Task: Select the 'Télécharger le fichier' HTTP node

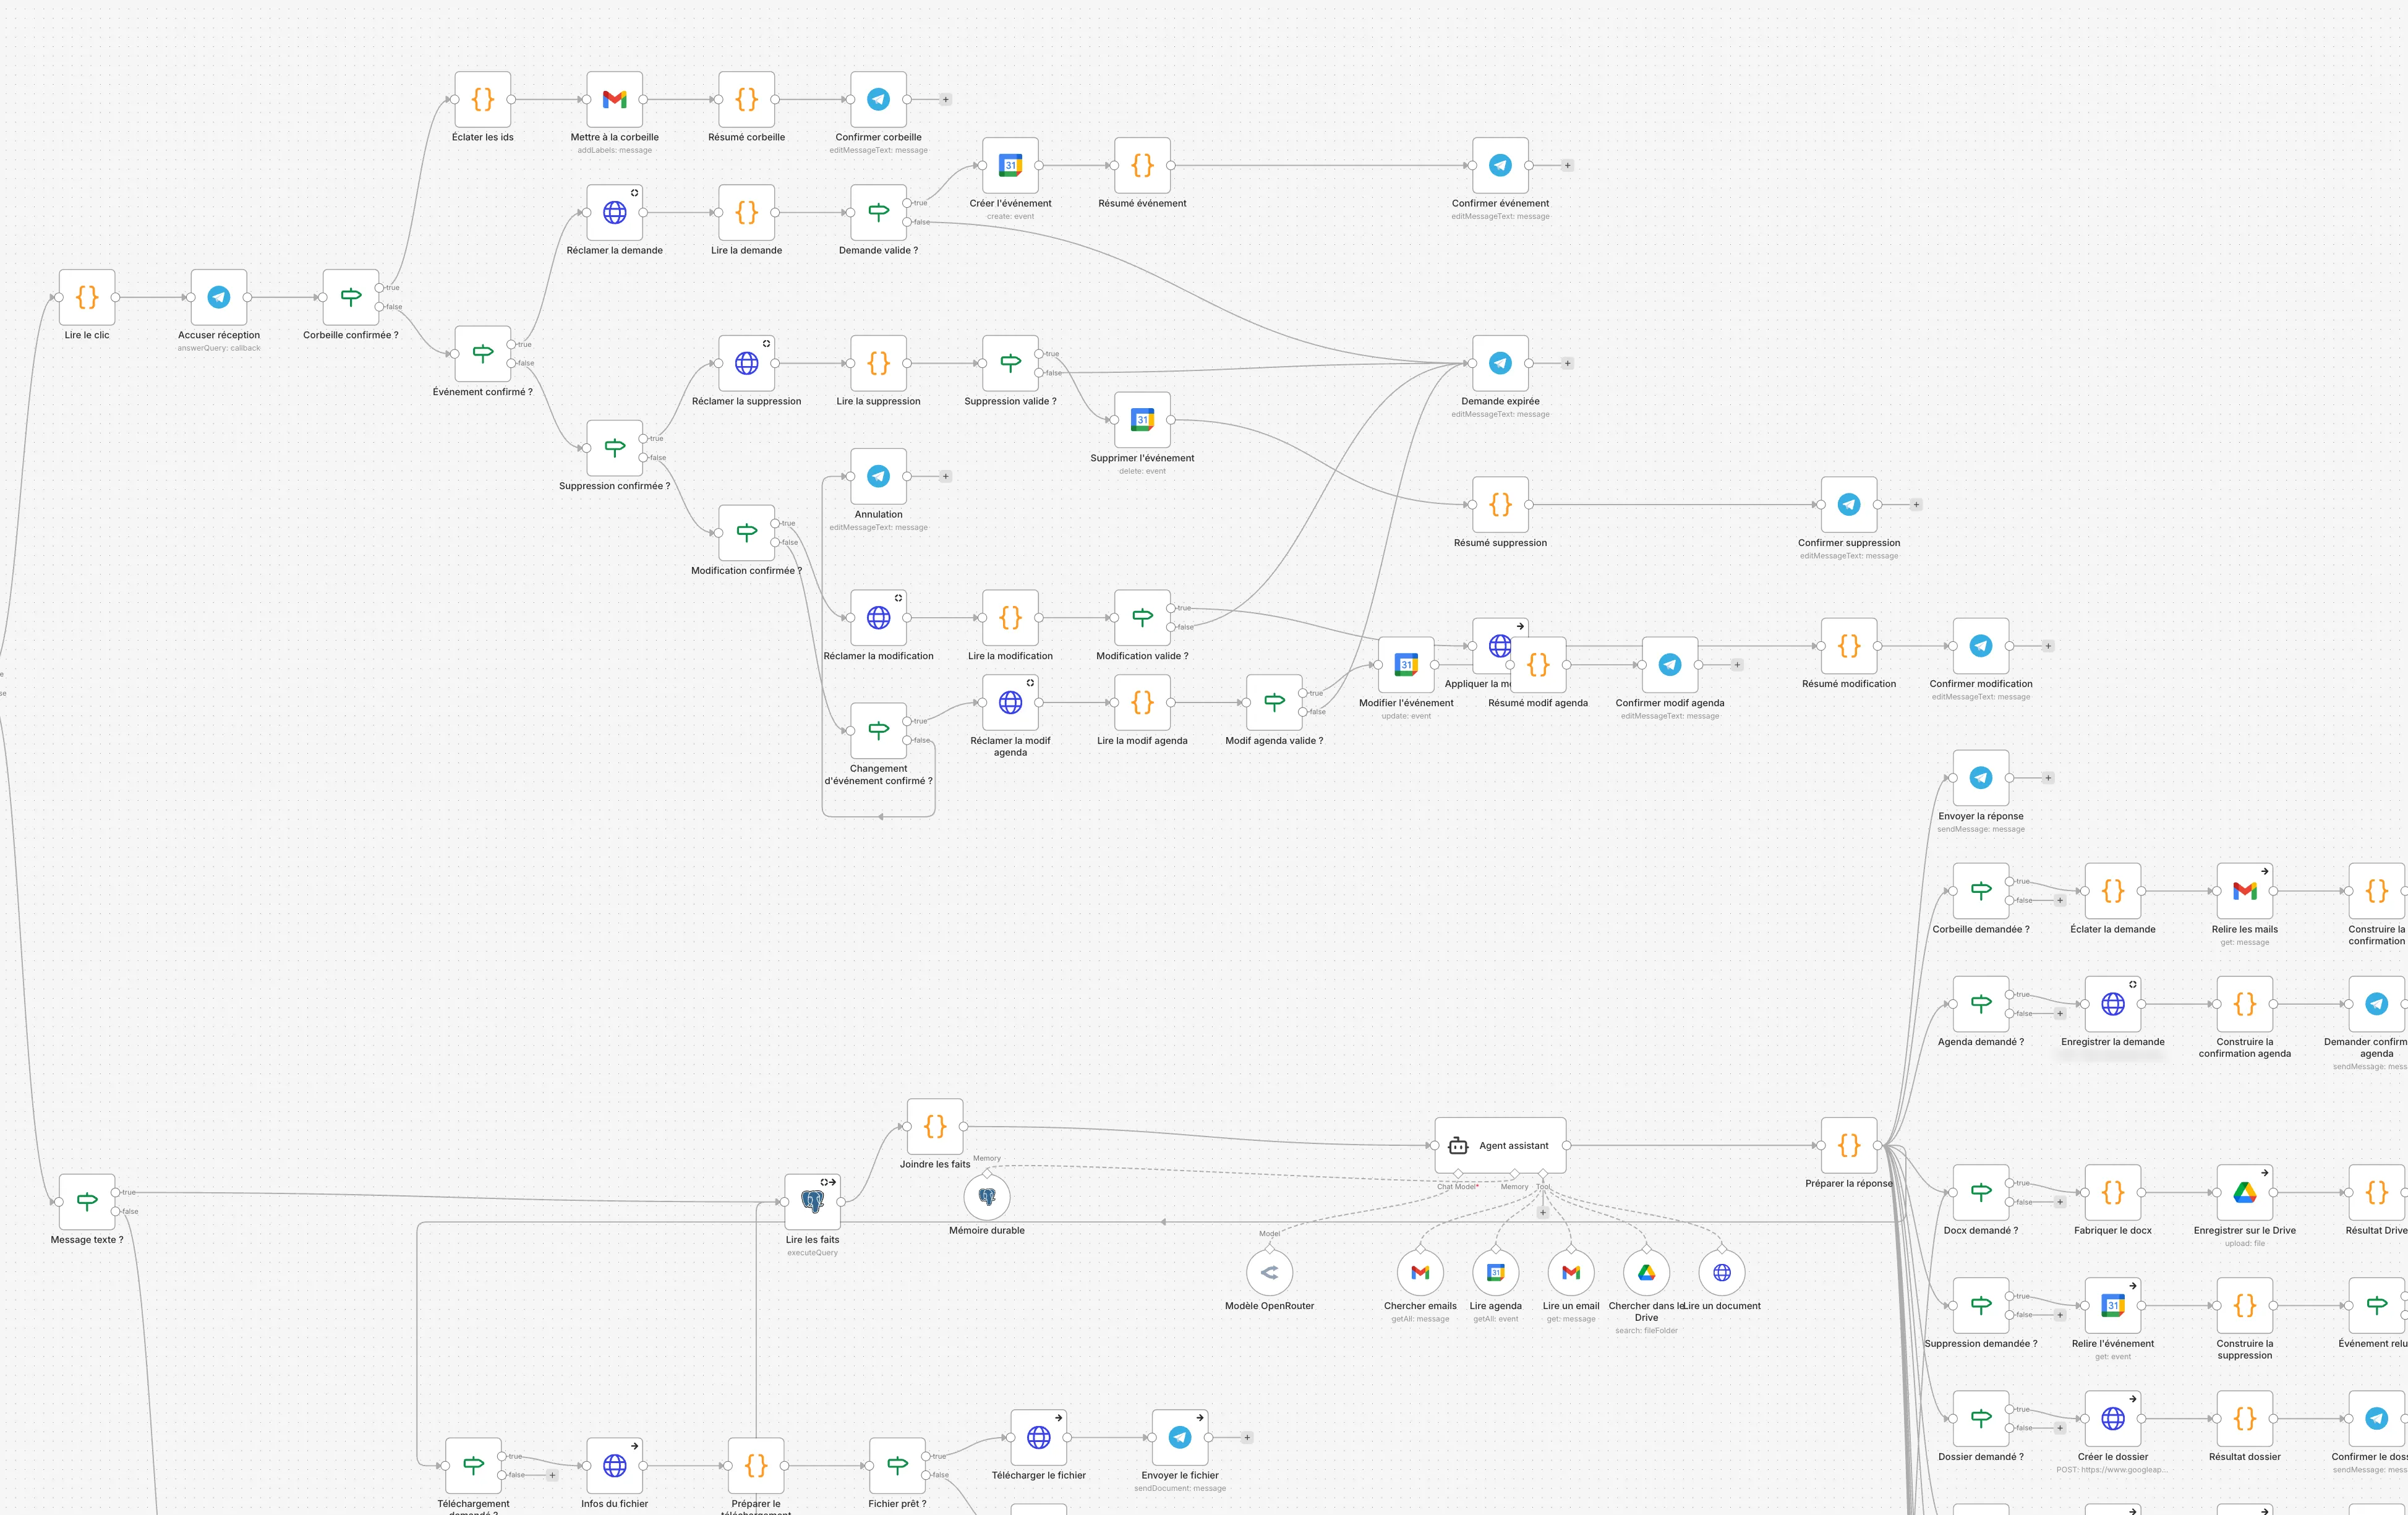Action: [1039, 1437]
